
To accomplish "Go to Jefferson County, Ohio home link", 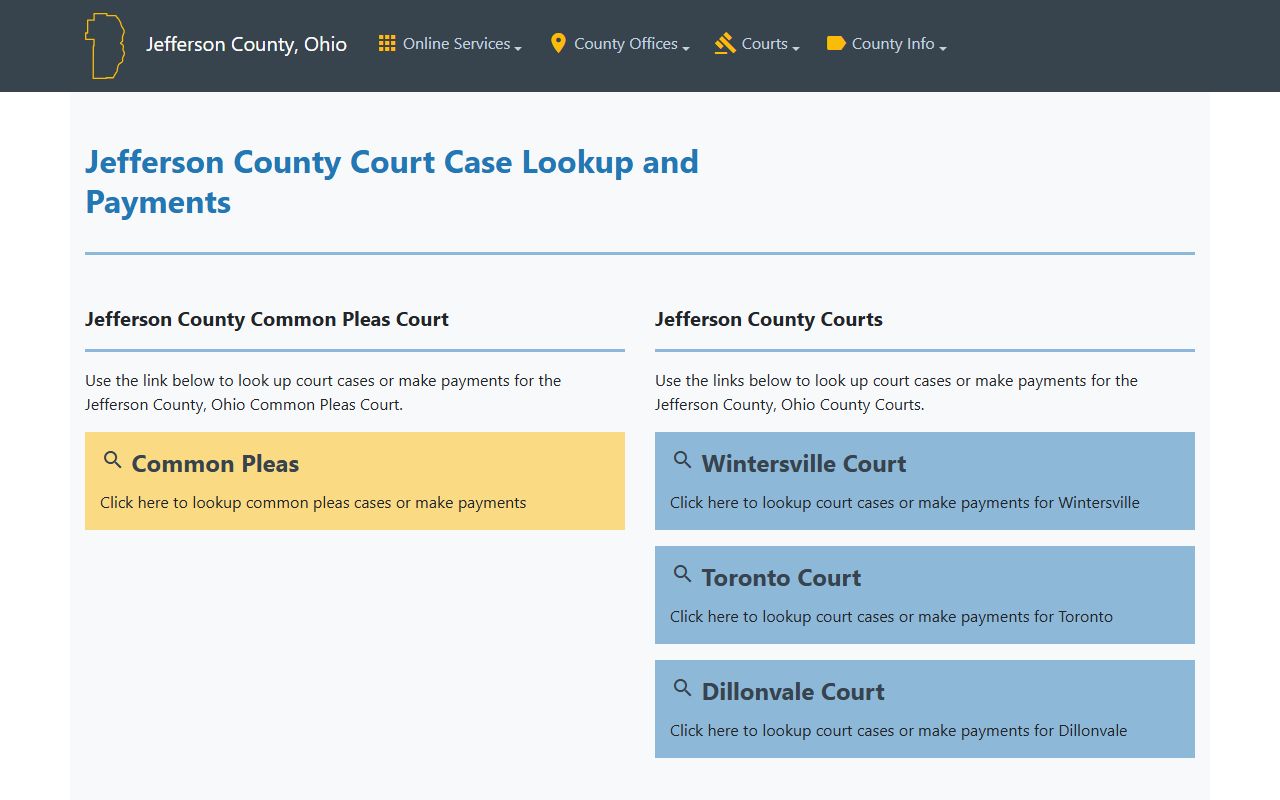I will coord(247,44).
